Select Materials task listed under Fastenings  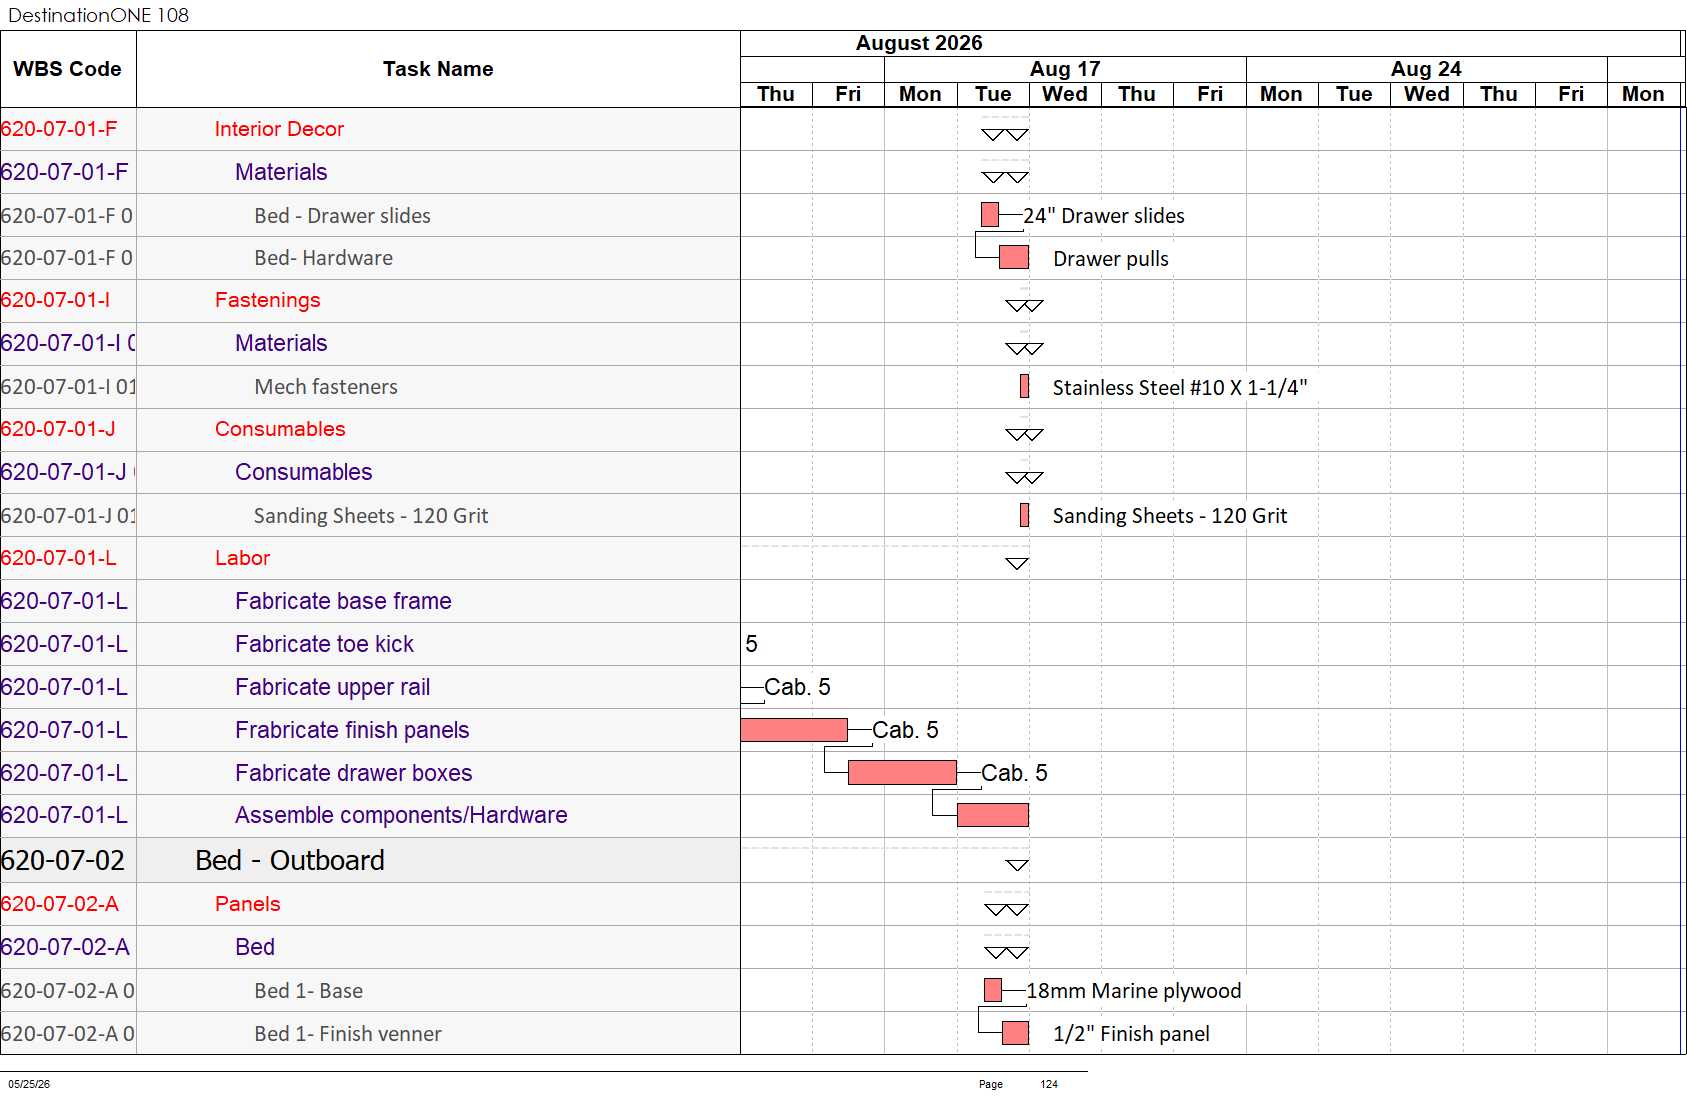tap(281, 343)
